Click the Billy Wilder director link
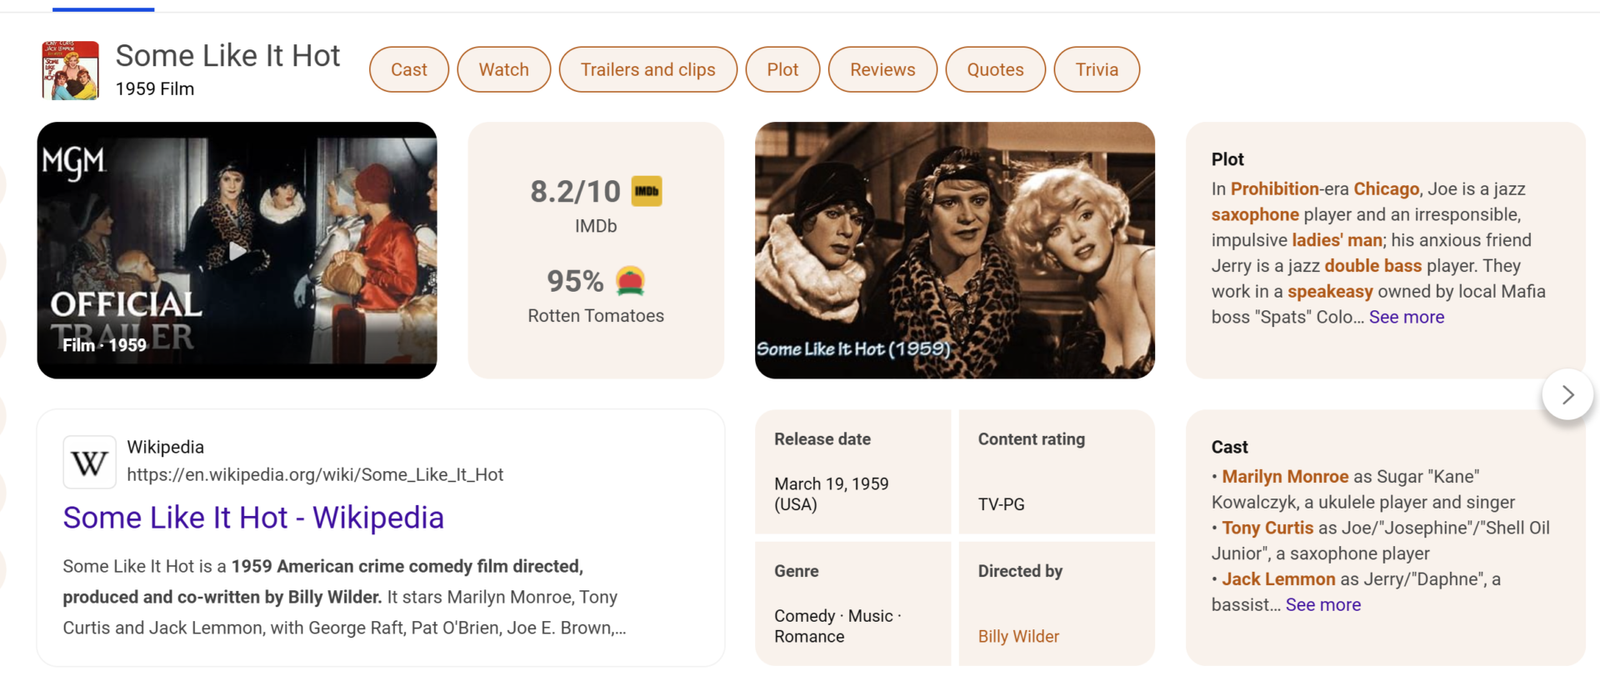The height and width of the screenshot is (677, 1600). (x=1018, y=637)
